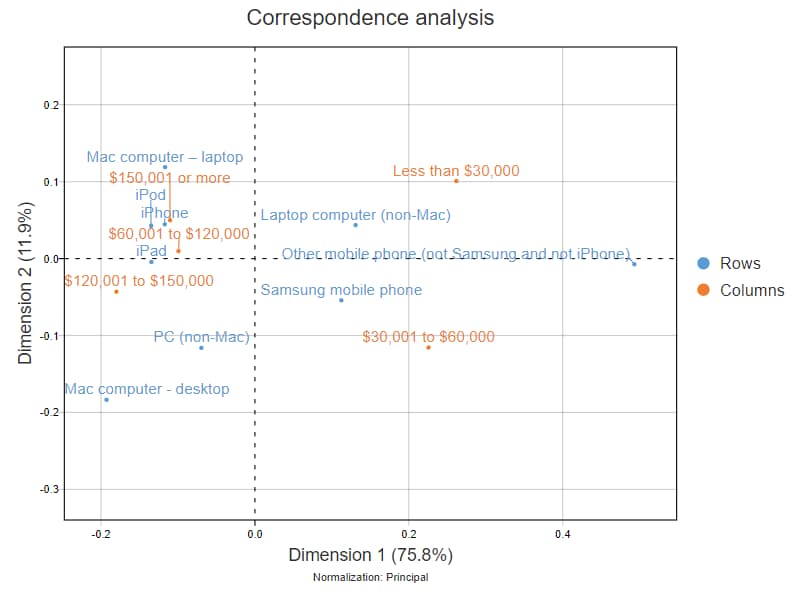Click the '$60,001 to $120,000' label
This screenshot has height=601, width=804.
click(179, 234)
